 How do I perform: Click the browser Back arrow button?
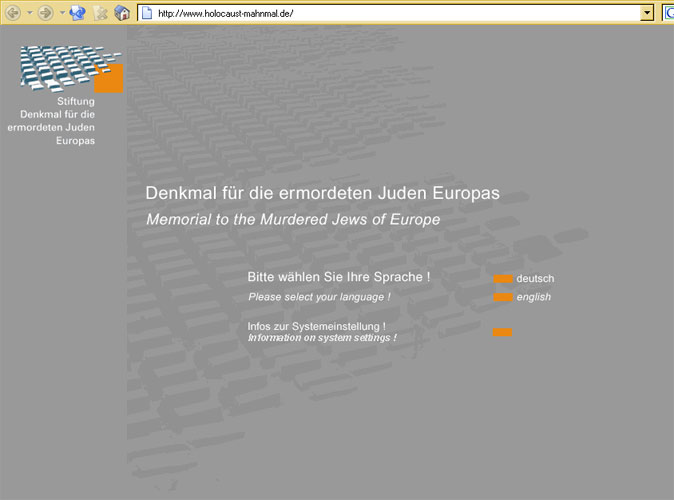[13, 13]
